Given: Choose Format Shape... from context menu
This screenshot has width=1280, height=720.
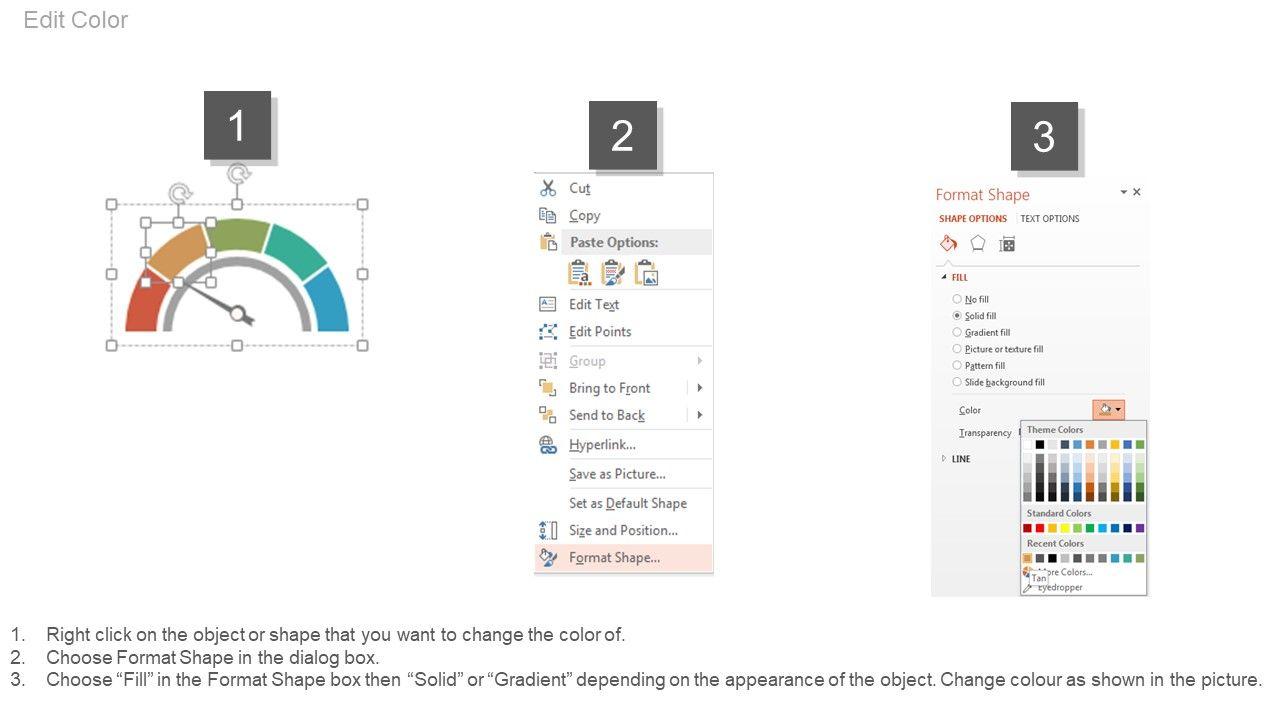Looking at the screenshot, I should click(x=614, y=558).
